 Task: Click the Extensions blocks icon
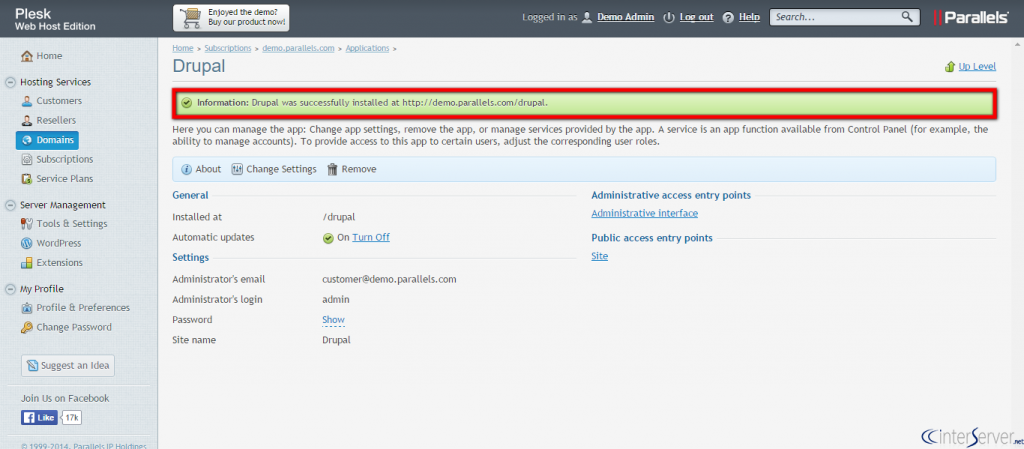click(27, 263)
